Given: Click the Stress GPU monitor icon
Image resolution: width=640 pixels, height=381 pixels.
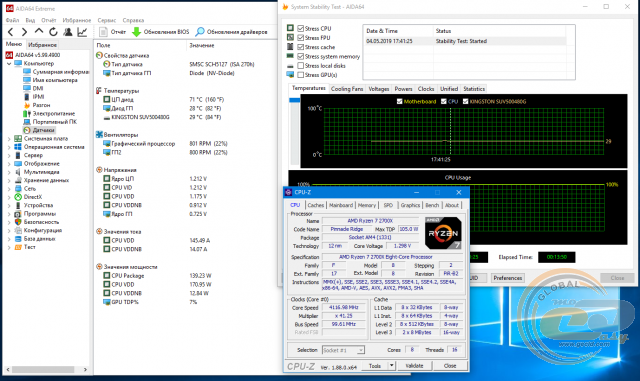Looking at the screenshot, I should tap(290, 74).
